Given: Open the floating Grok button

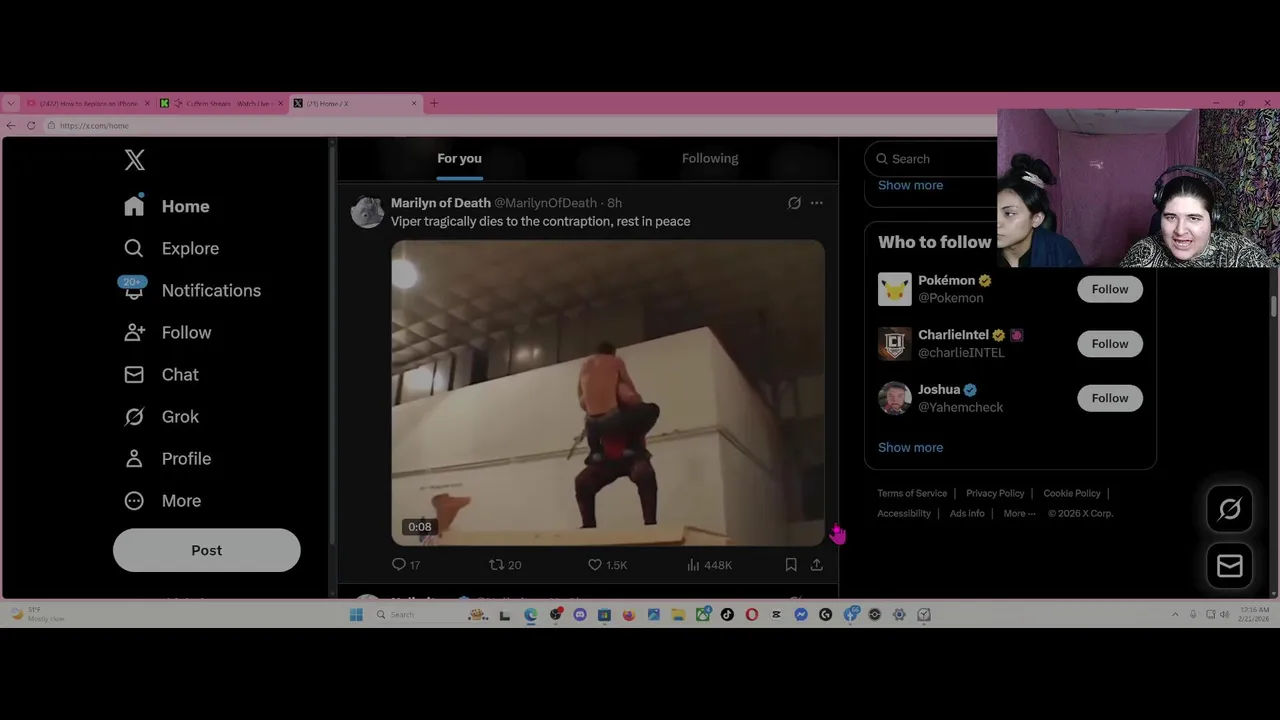Looking at the screenshot, I should coord(1230,509).
